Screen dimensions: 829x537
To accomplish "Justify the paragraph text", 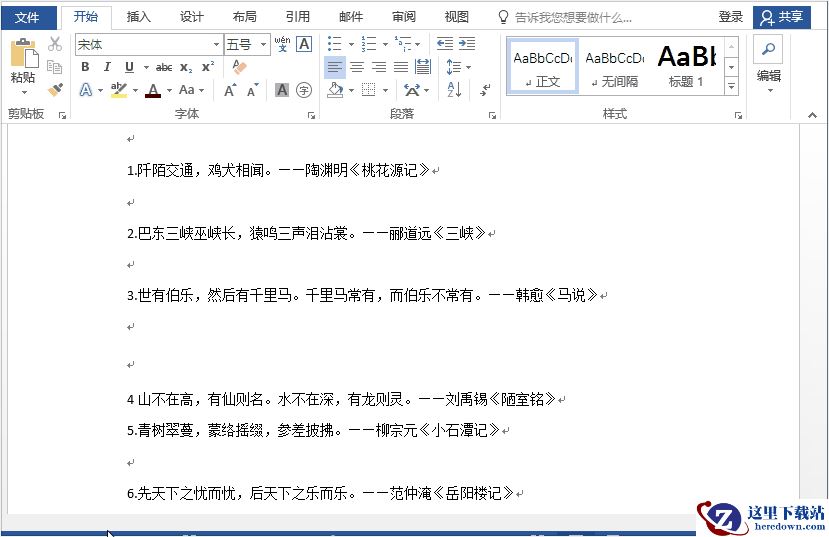I will (401, 67).
